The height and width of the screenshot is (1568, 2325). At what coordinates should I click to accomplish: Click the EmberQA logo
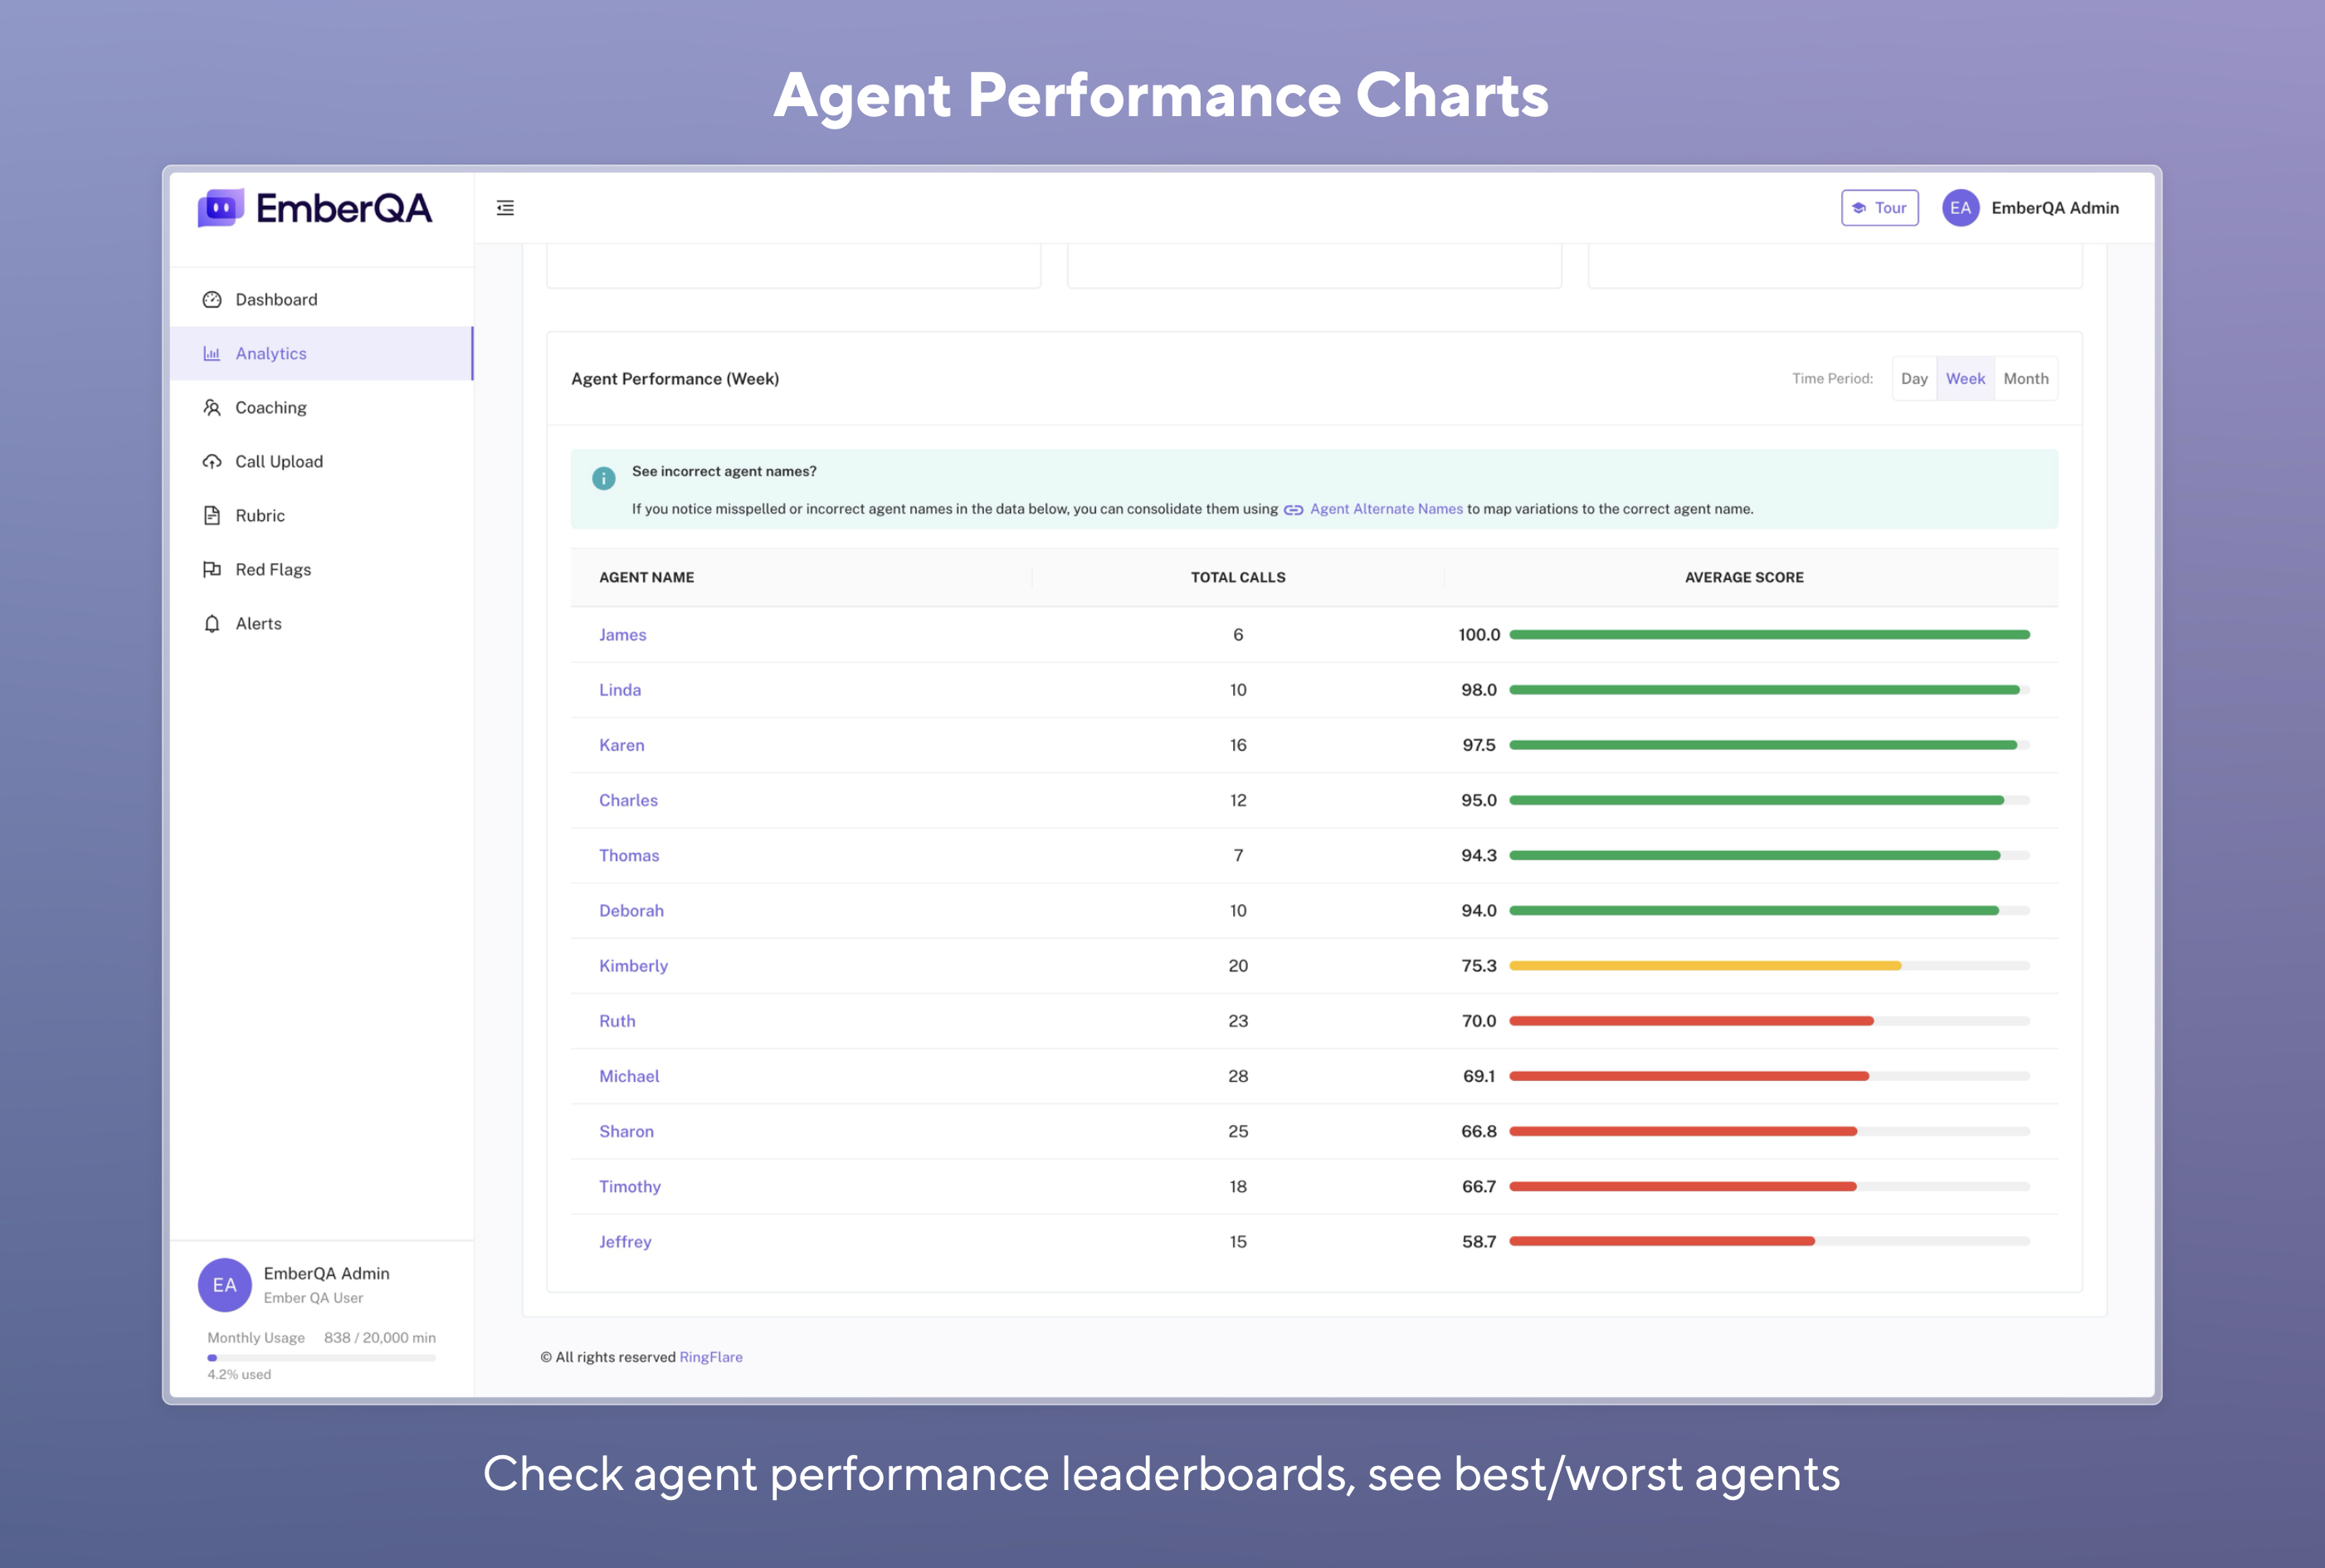[x=316, y=208]
